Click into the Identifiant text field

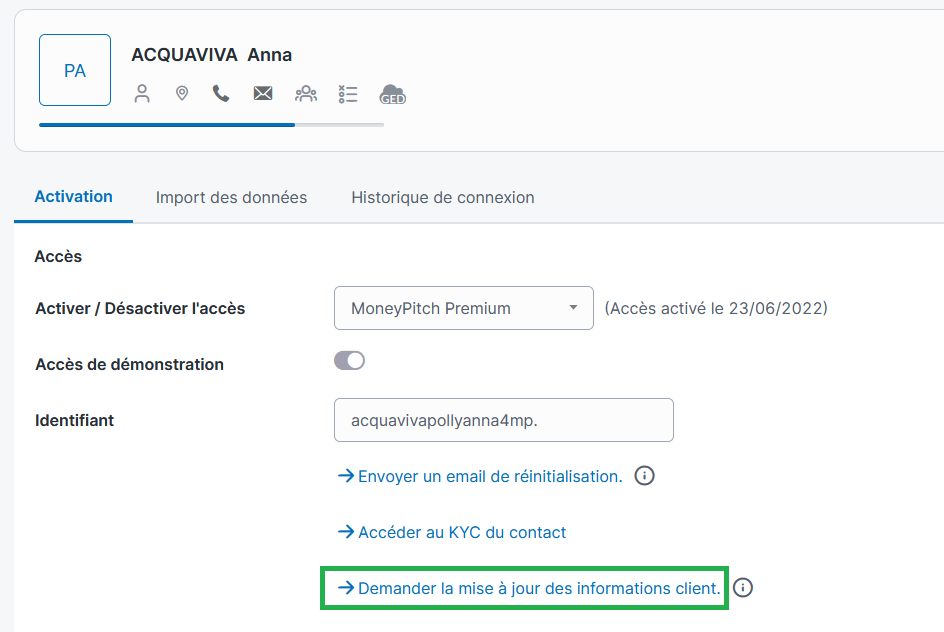pyautogui.click(x=503, y=420)
